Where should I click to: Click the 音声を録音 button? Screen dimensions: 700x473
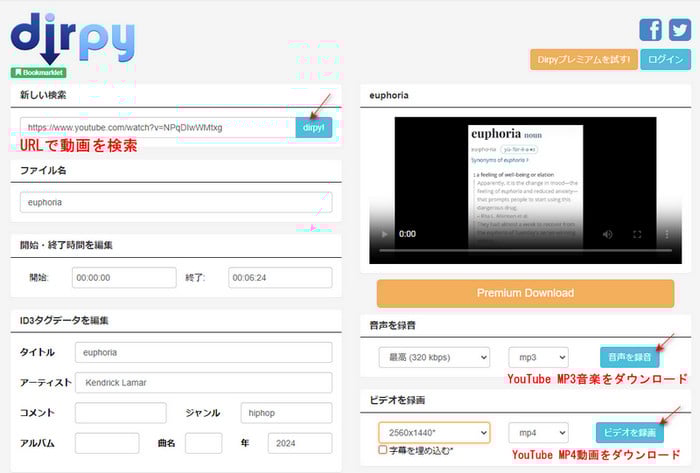click(x=629, y=357)
